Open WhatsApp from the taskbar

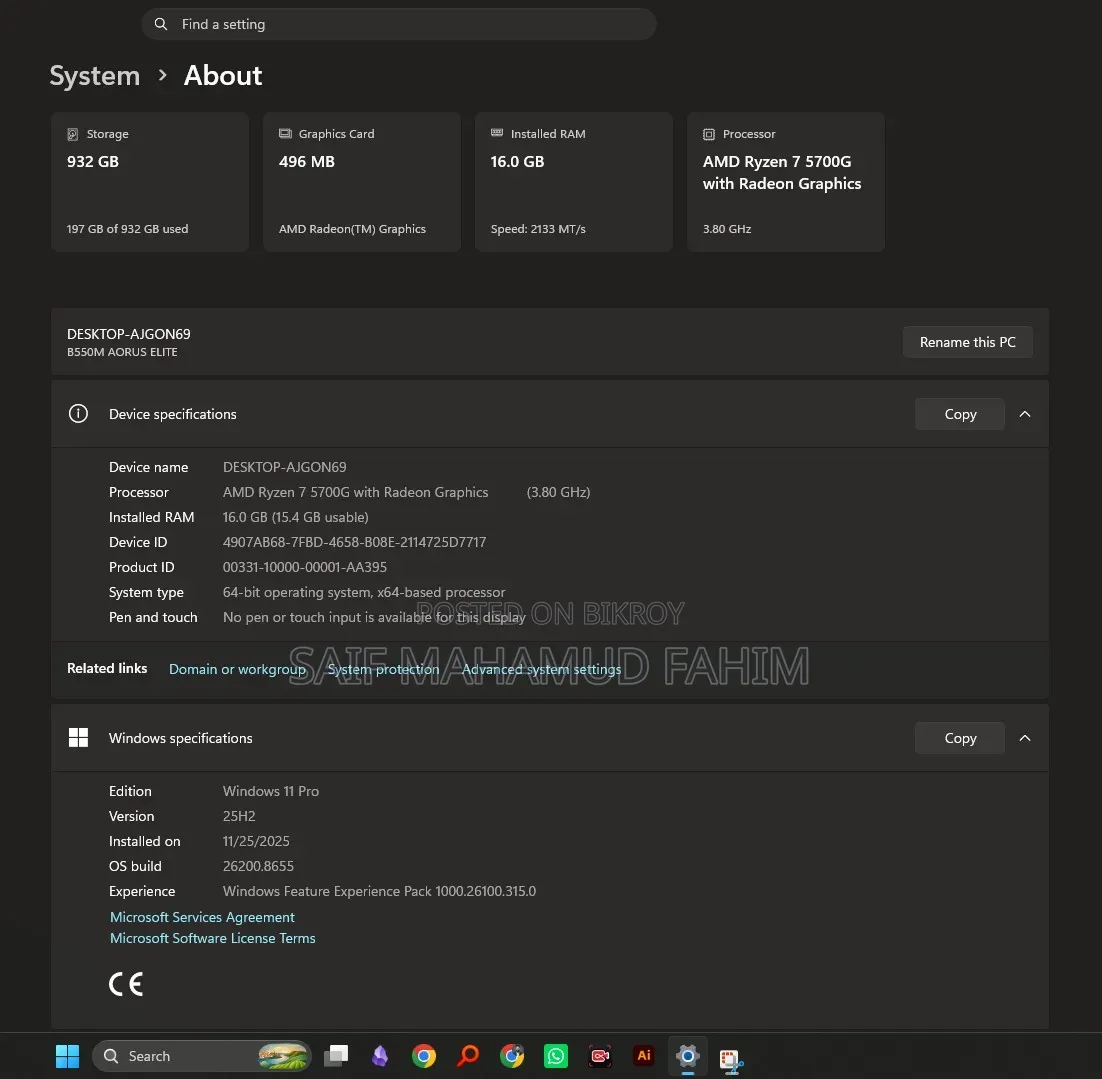click(x=556, y=1056)
